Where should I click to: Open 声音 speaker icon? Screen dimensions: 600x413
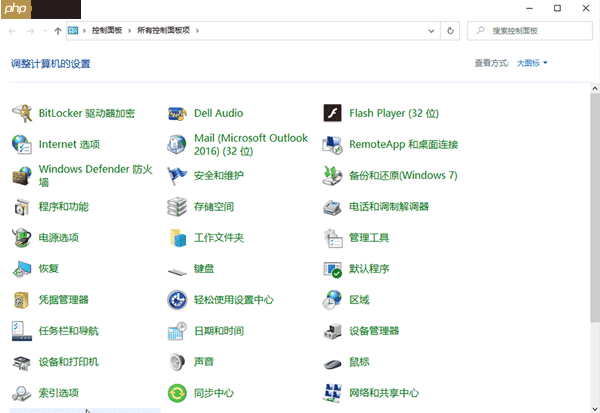coord(177,362)
